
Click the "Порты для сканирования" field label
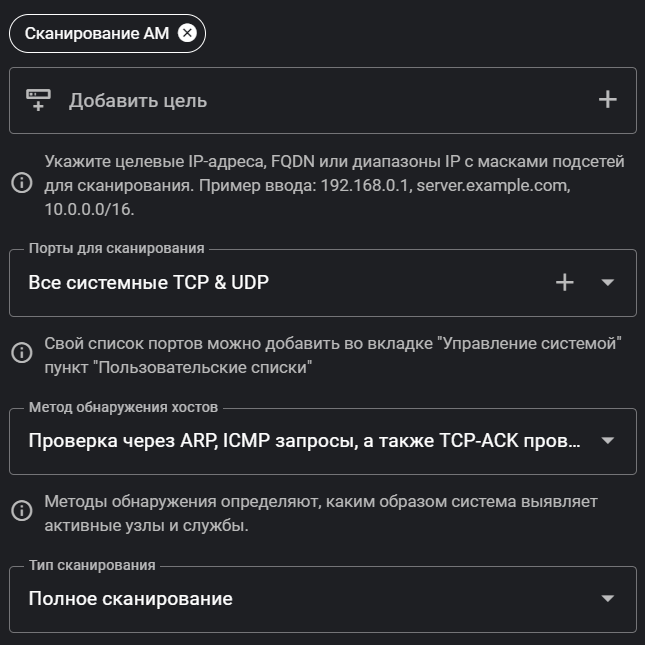coord(116,248)
